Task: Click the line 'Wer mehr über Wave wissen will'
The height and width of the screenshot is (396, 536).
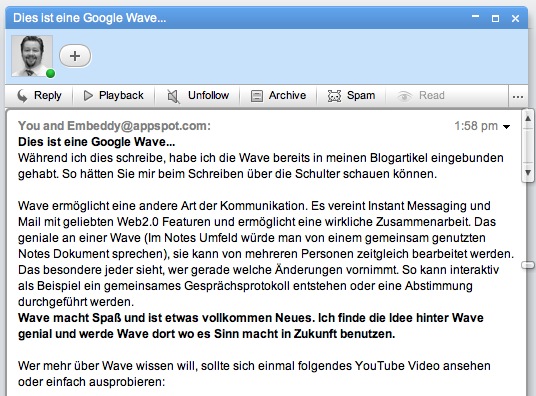Action: tap(254, 366)
